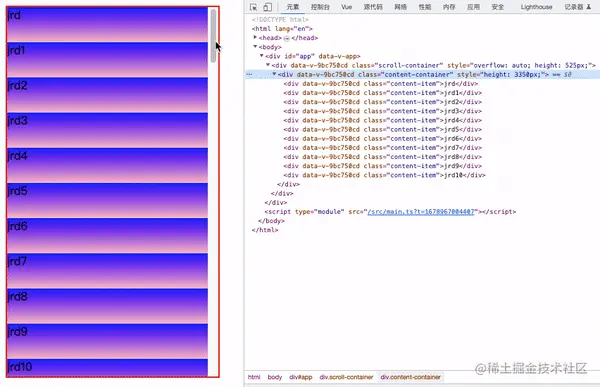
Task: Select the DOCTYPE html line
Action: click(x=280, y=20)
